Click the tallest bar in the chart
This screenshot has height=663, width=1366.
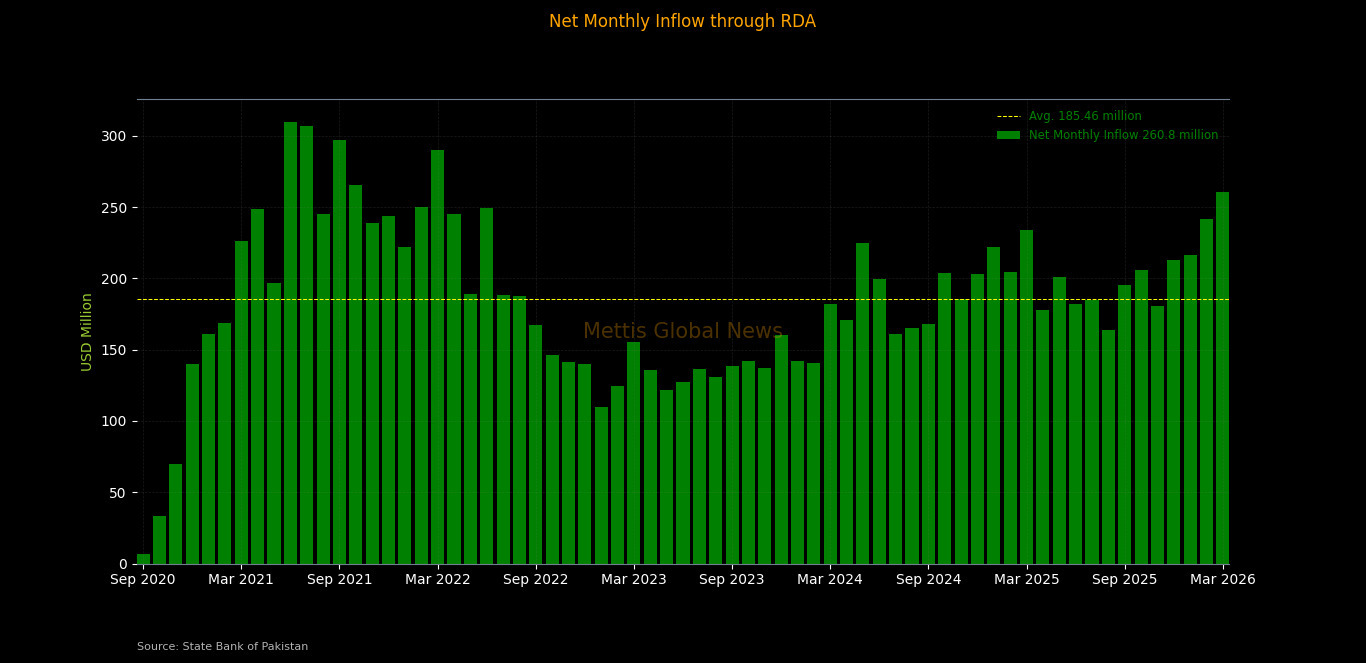(x=290, y=343)
